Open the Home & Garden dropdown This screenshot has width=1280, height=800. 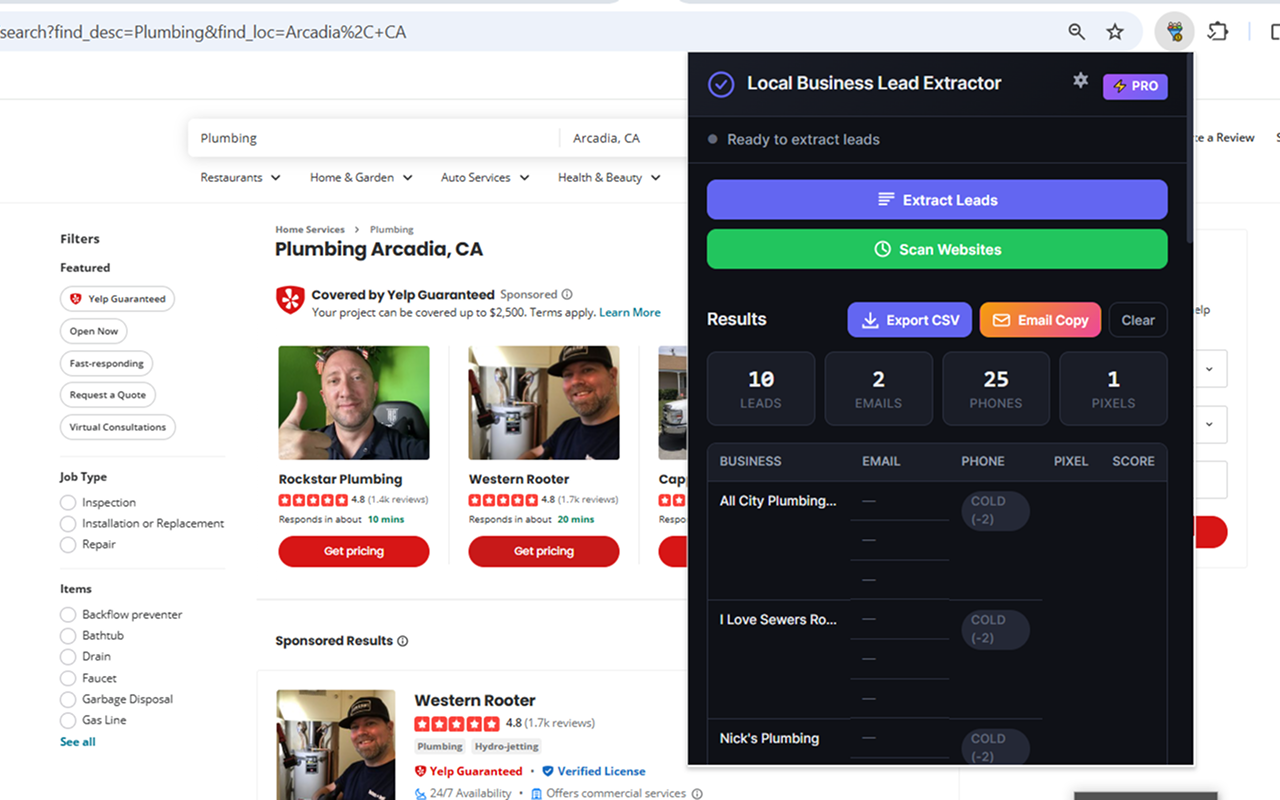point(361,177)
